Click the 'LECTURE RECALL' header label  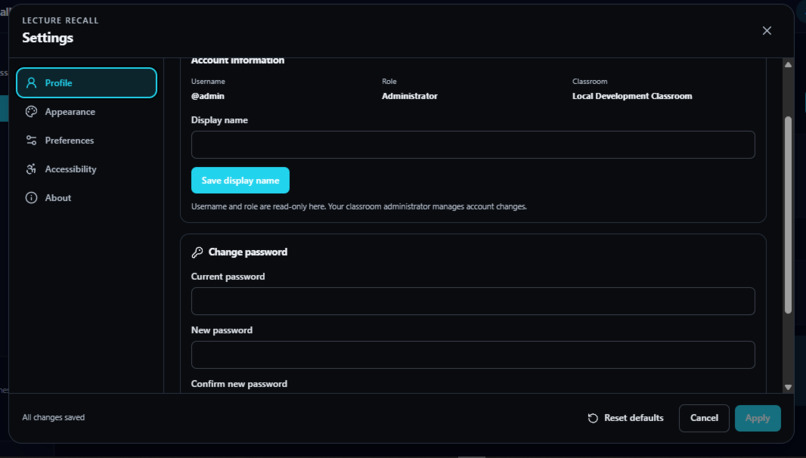[60, 21]
